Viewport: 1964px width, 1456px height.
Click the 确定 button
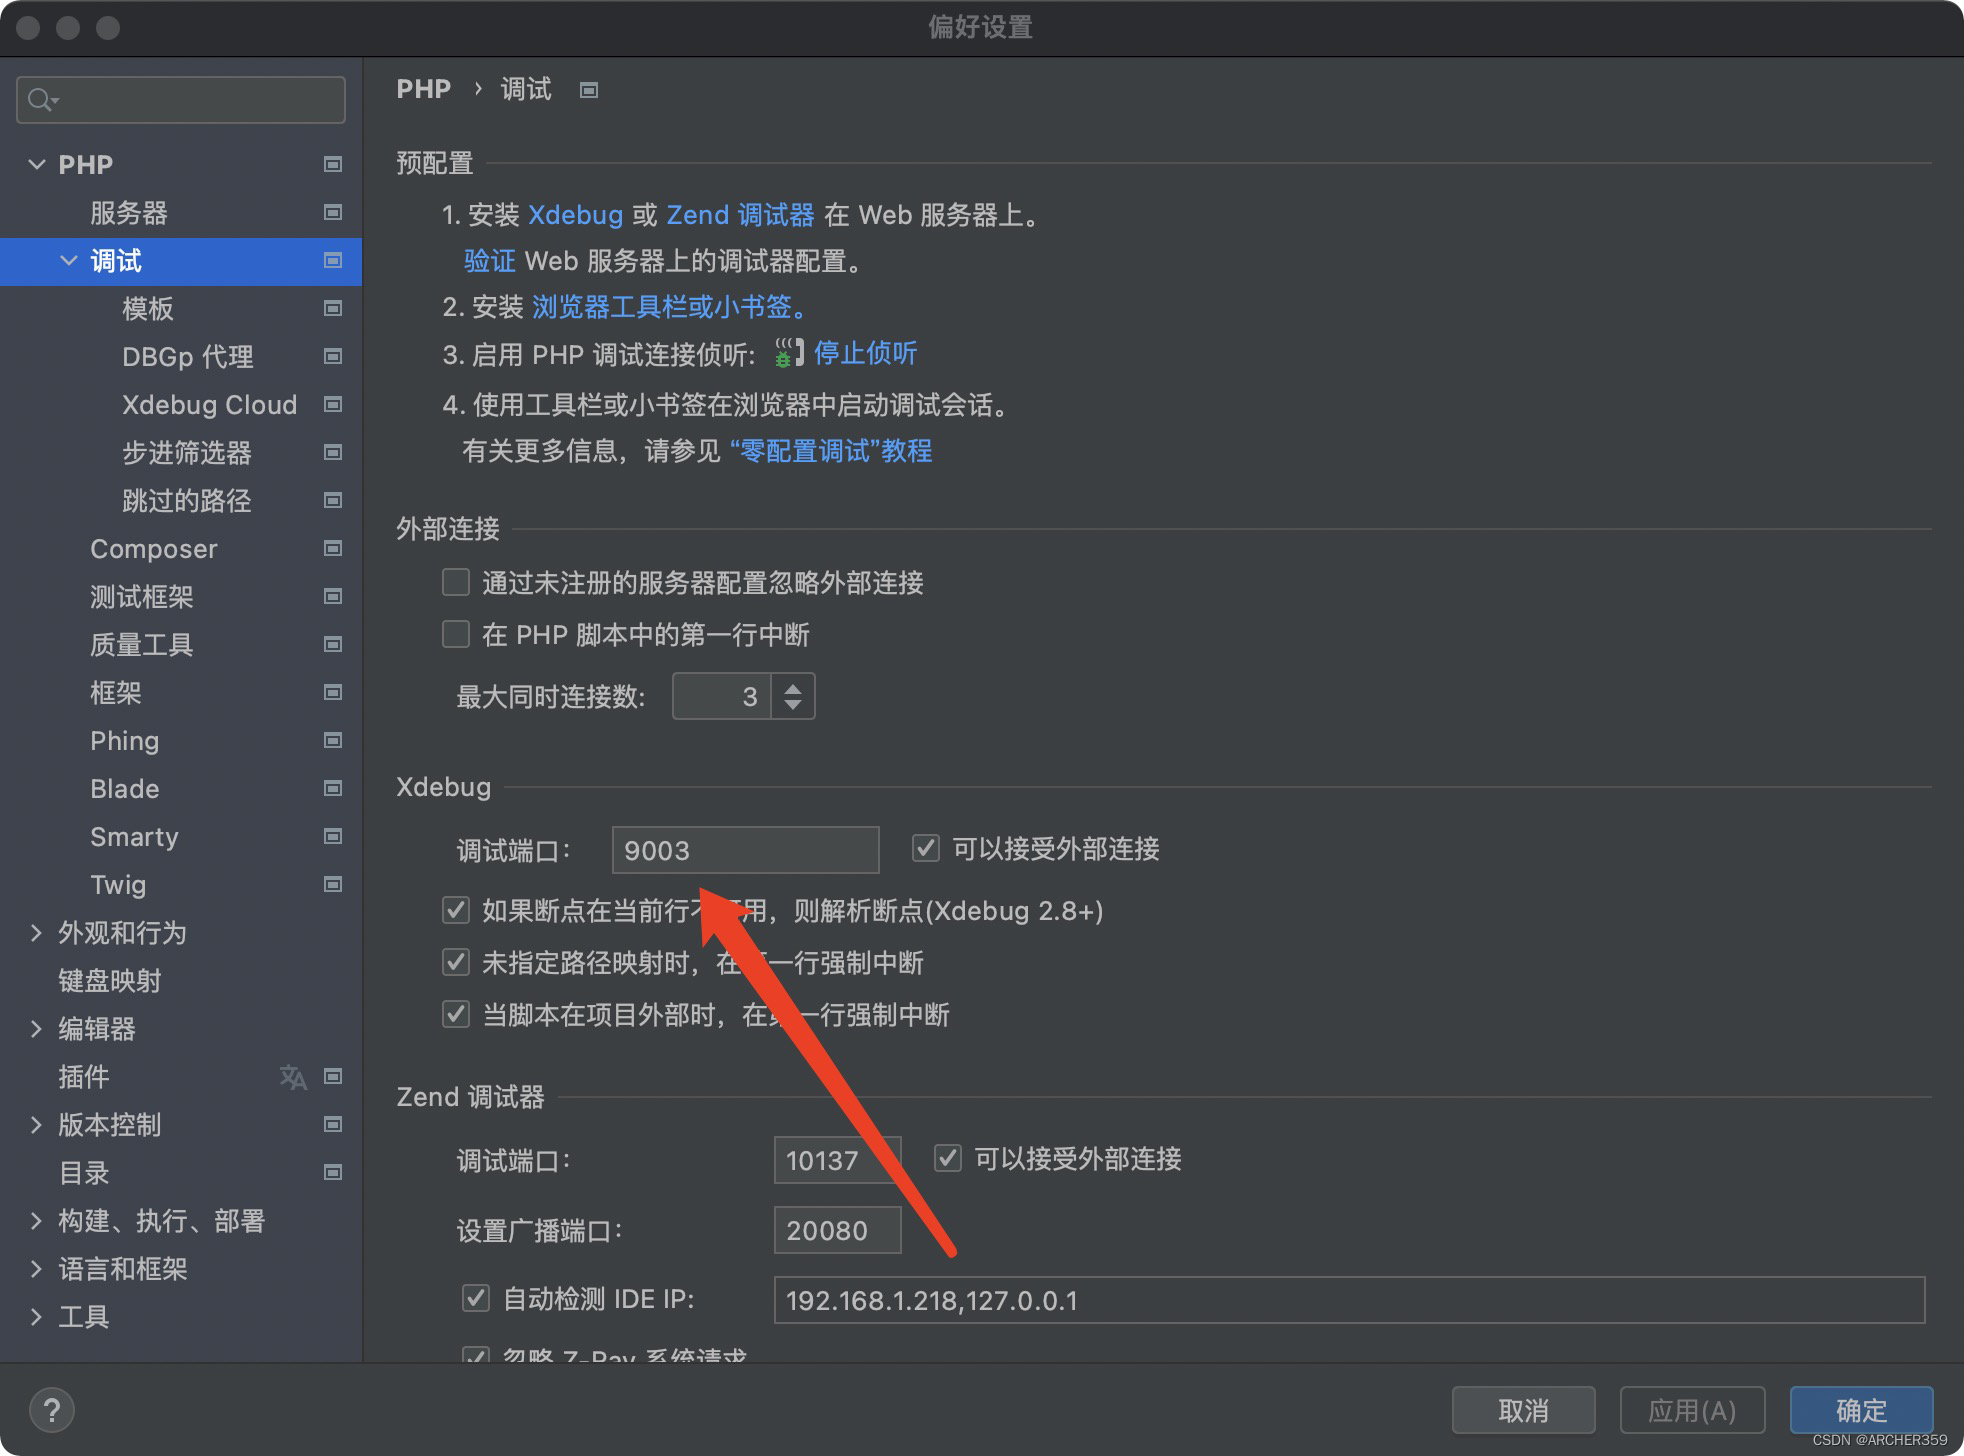(1860, 1410)
